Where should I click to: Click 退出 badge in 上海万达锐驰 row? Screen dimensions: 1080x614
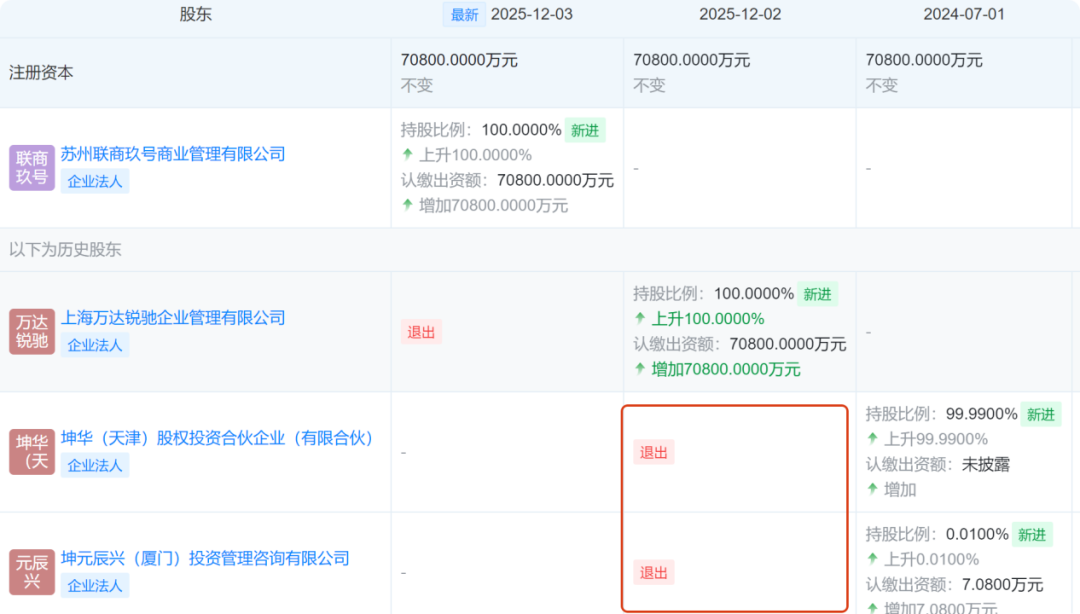point(421,332)
